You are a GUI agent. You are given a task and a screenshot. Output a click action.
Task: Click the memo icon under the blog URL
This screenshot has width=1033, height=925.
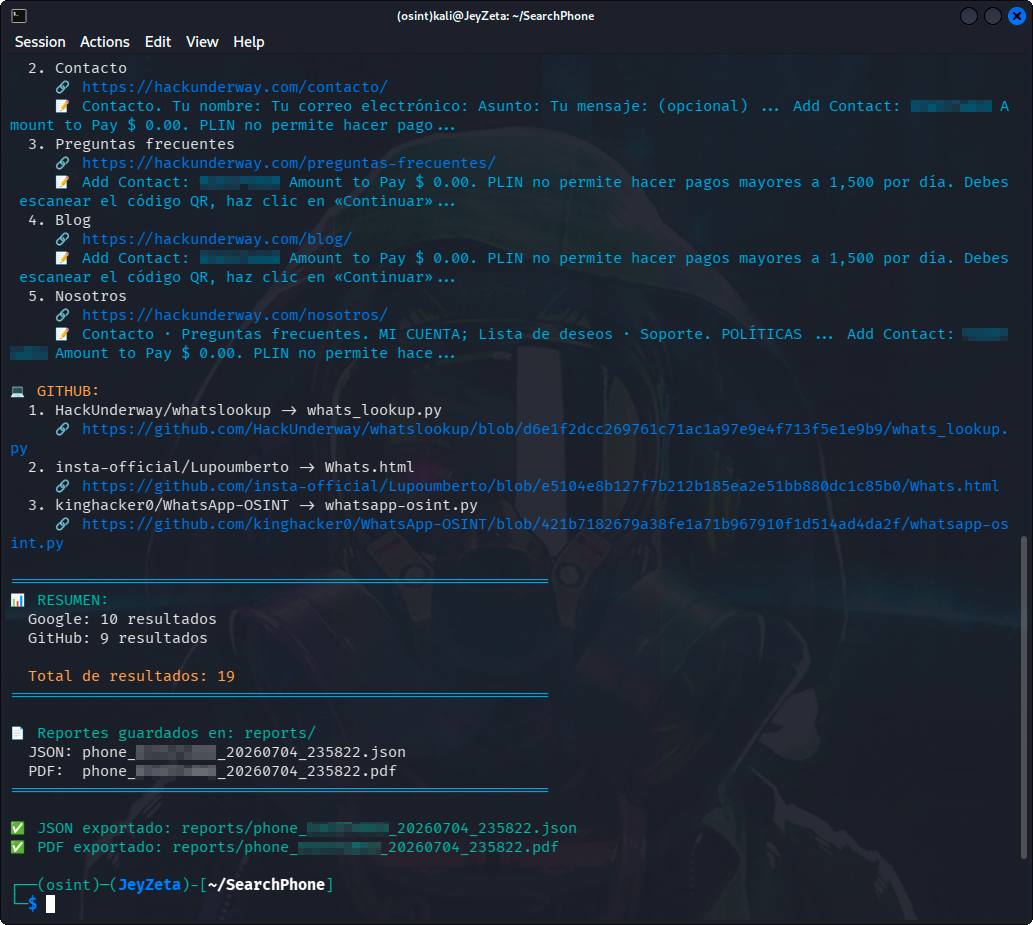coord(63,258)
